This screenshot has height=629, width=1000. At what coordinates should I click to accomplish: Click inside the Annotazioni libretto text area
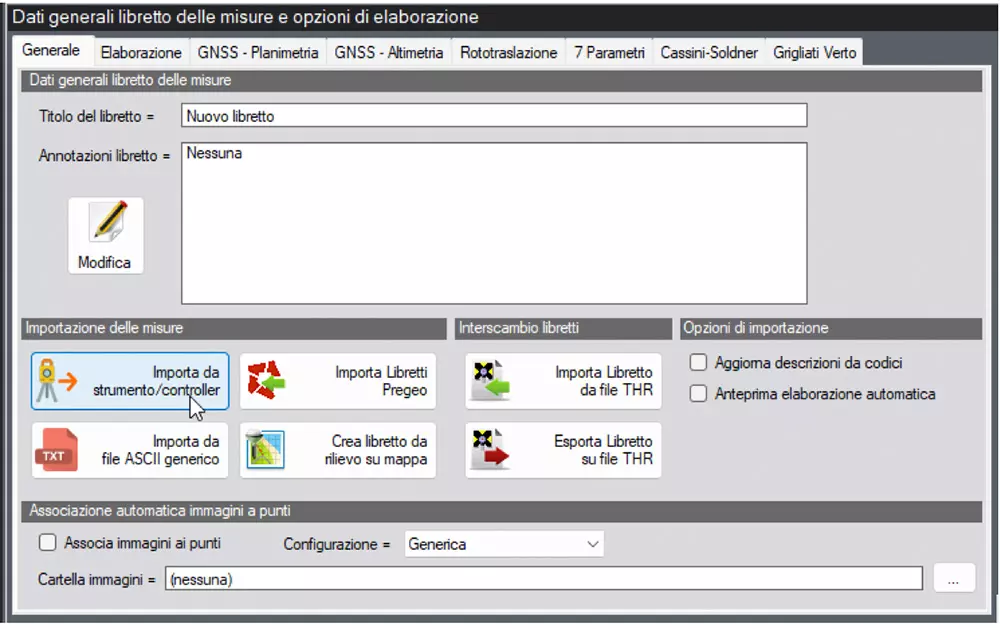(494, 223)
